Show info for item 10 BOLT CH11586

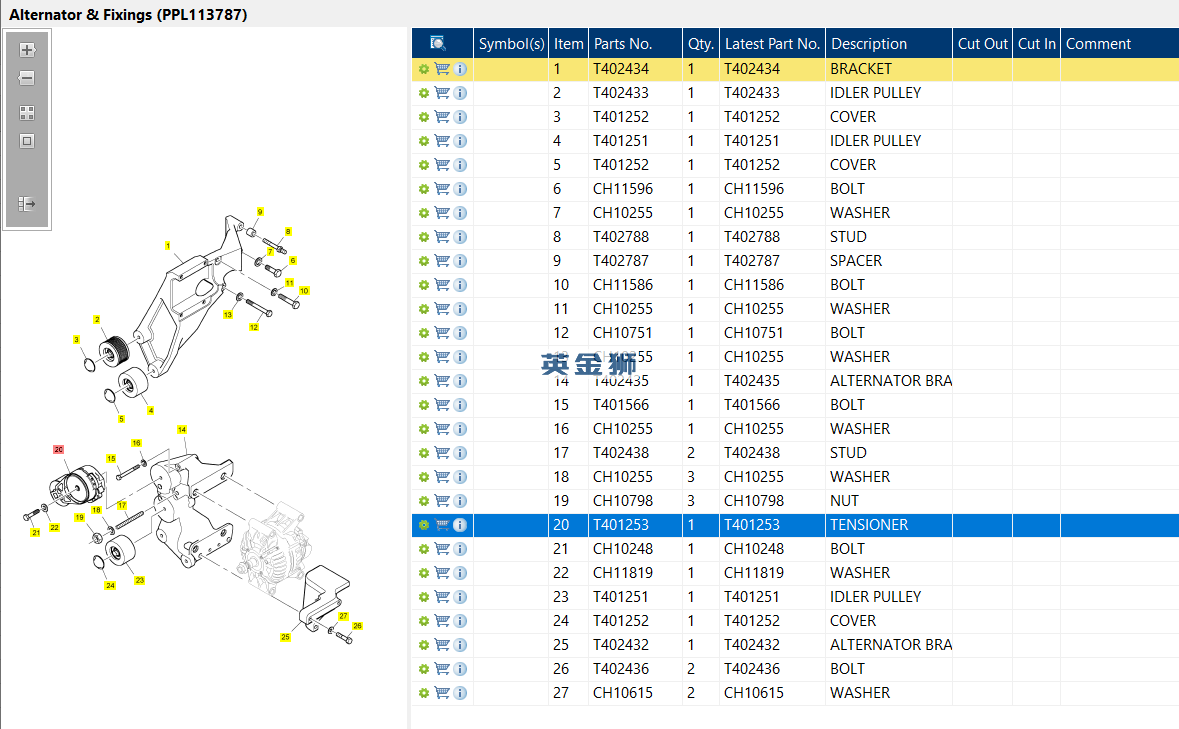click(x=460, y=285)
